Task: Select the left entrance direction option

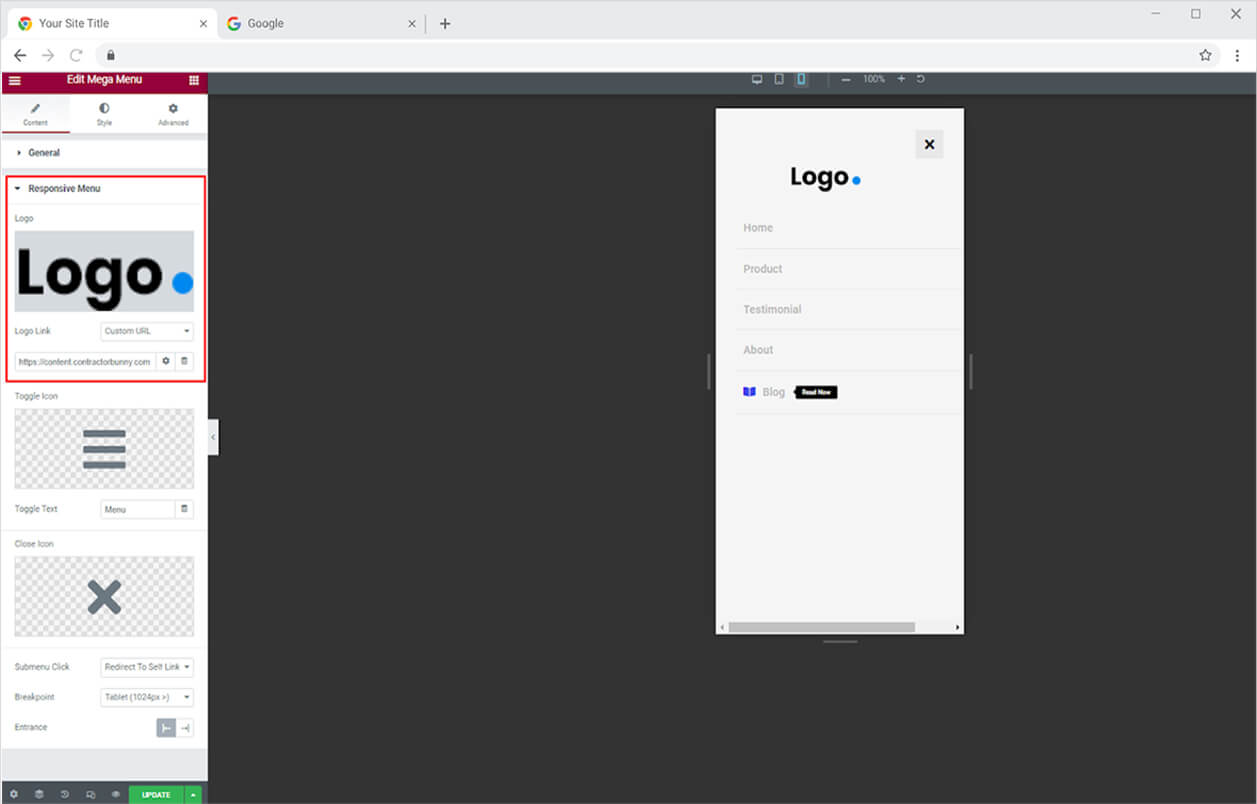Action: point(166,728)
